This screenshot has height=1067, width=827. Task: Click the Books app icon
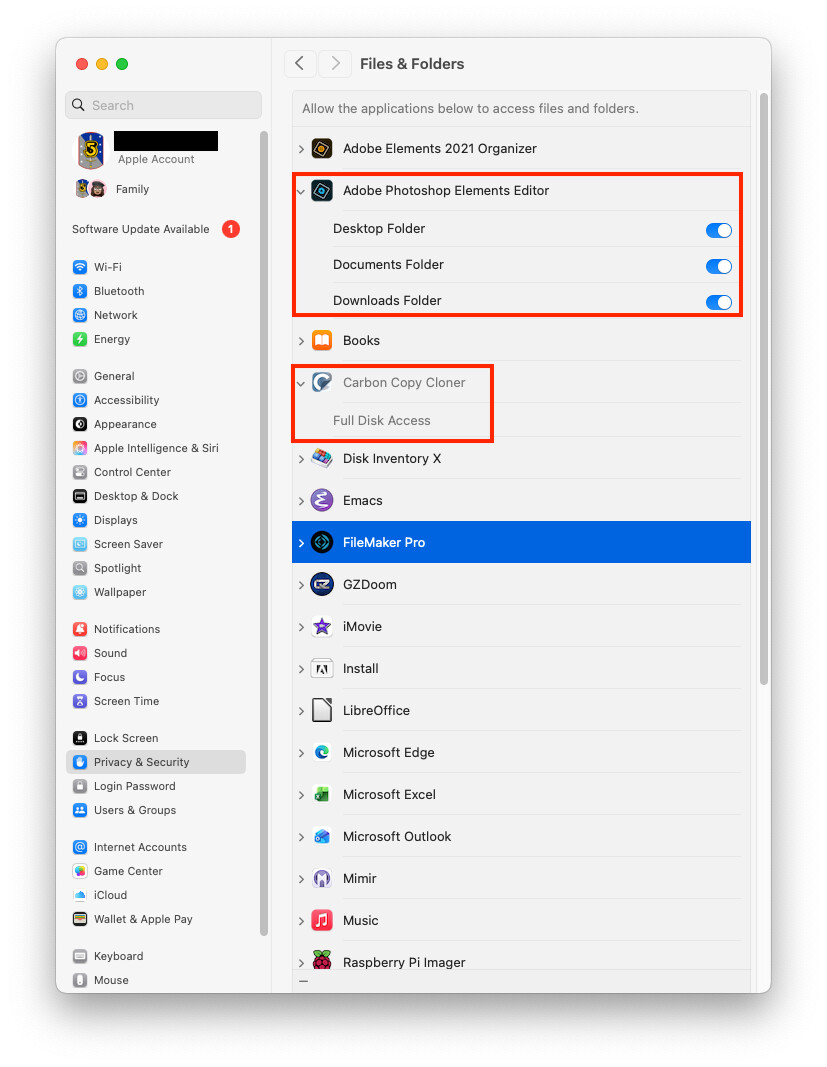tap(321, 340)
